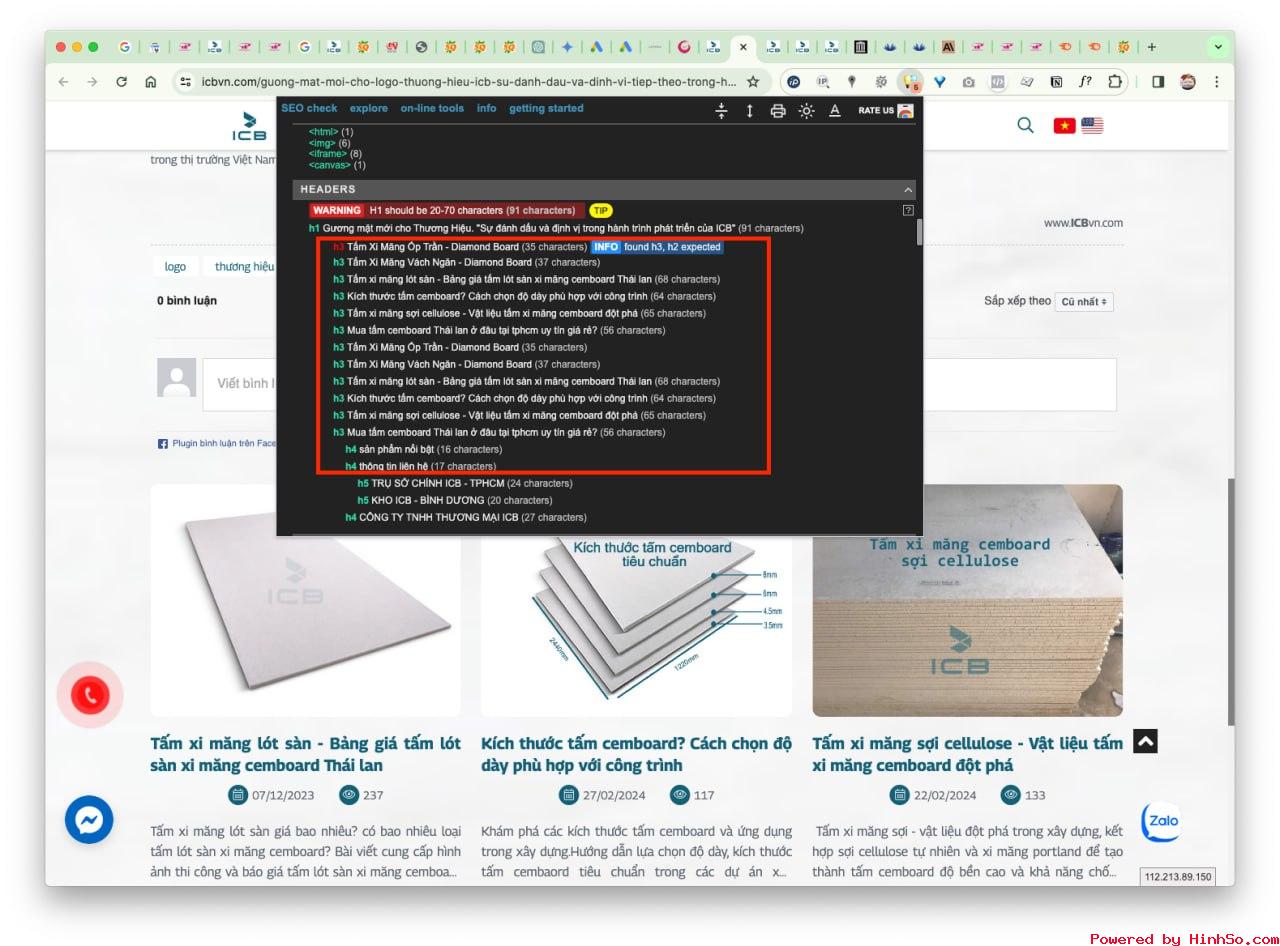The image size is (1280, 946).
Task: Switch site language to US flag
Action: point(1092,126)
